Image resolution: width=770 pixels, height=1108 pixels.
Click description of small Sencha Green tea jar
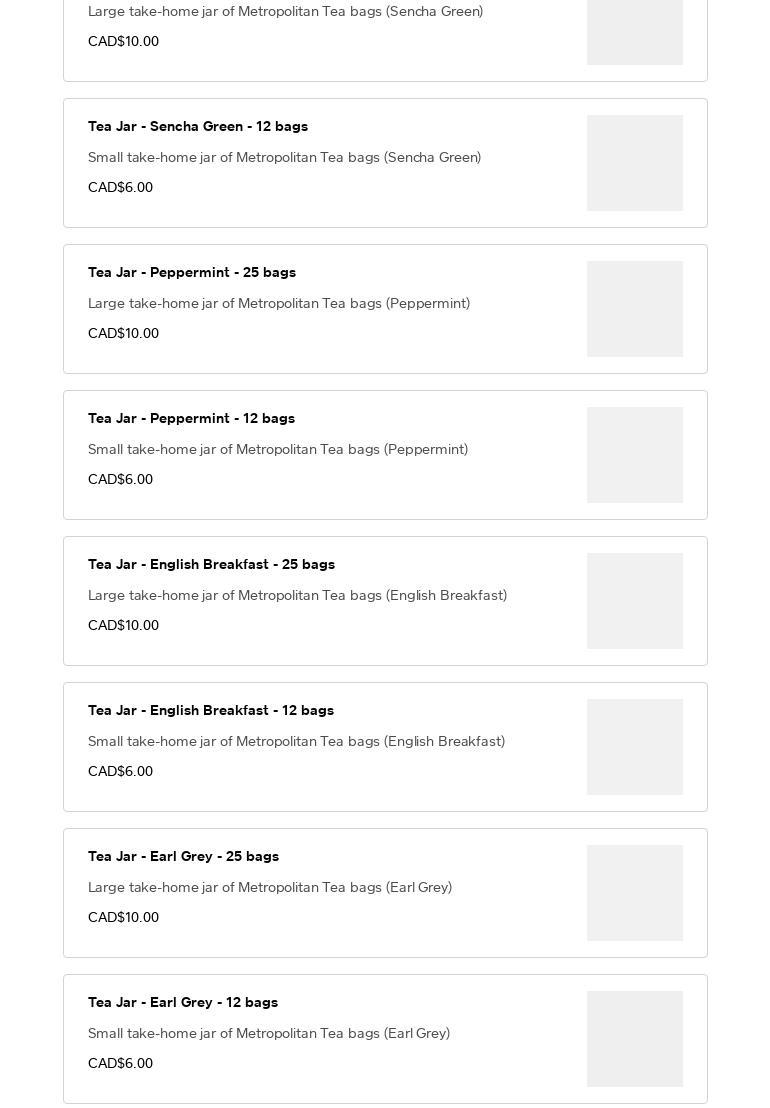pyautogui.click(x=285, y=158)
